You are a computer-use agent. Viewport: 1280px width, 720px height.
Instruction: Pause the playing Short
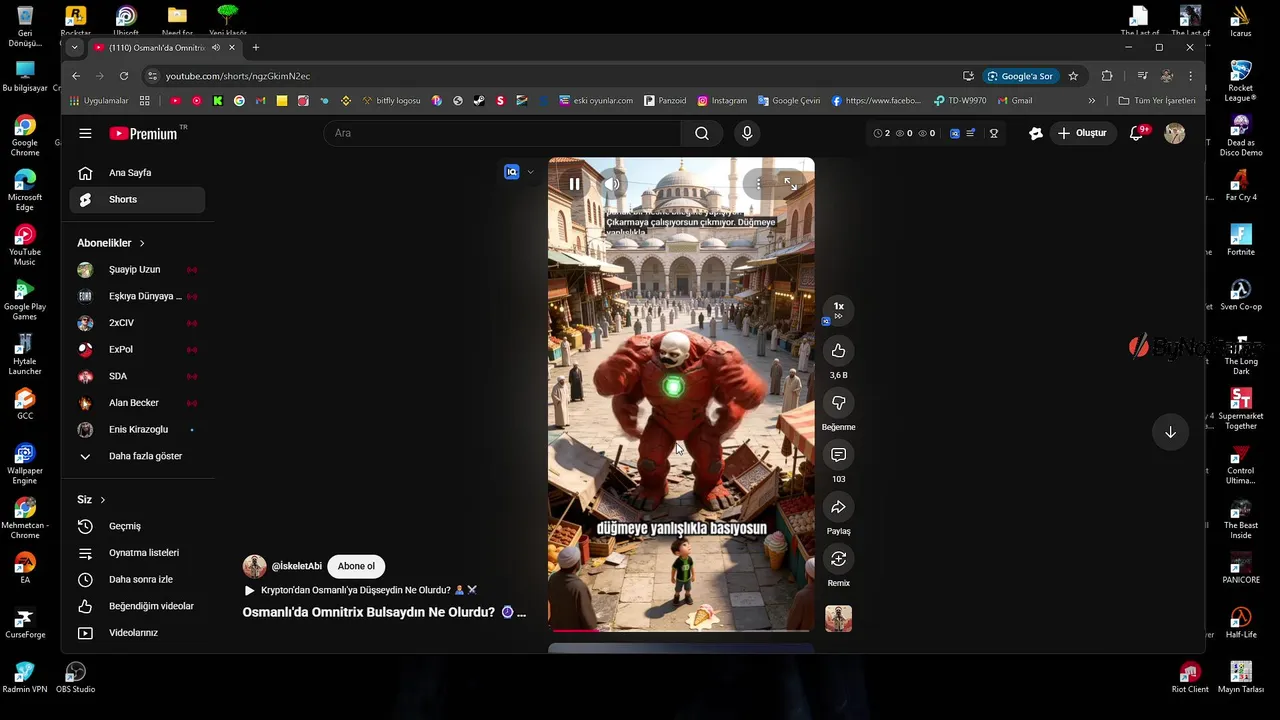[574, 184]
